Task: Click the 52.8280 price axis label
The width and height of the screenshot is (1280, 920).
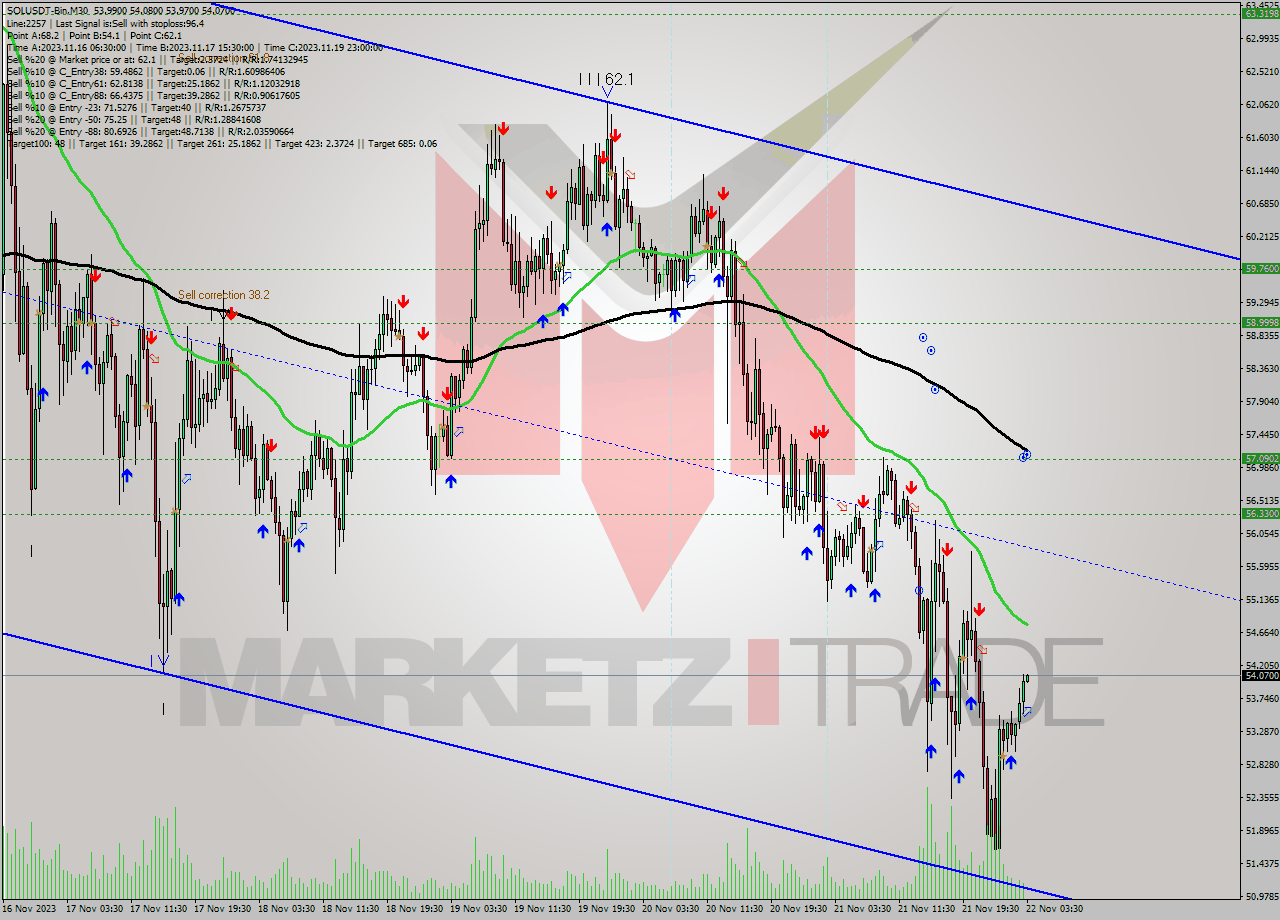Action: click(x=1260, y=764)
